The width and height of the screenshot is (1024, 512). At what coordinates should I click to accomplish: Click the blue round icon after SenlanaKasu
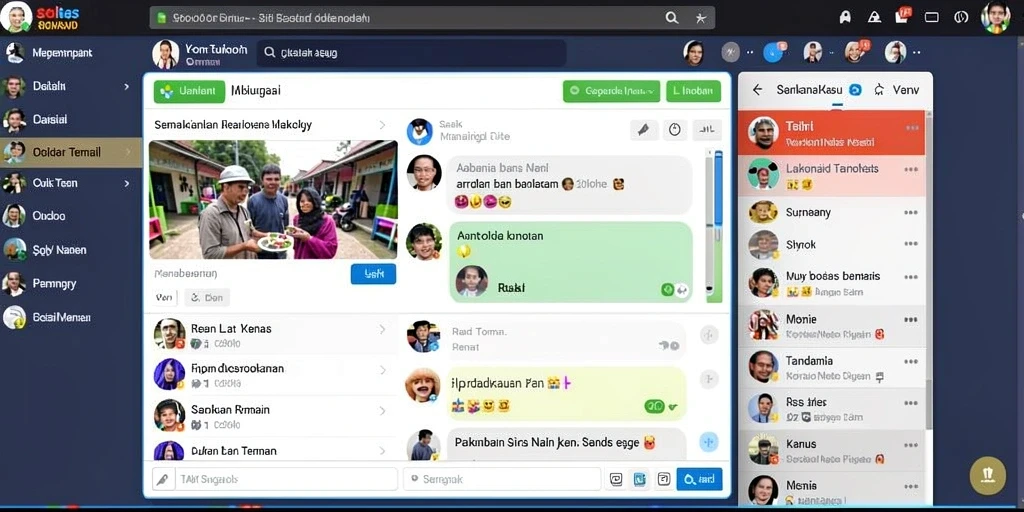854,90
